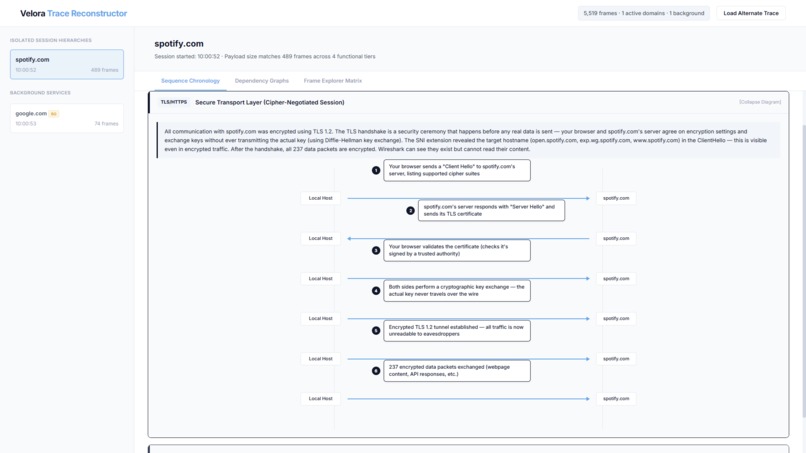806x453 pixels.
Task: Click the right-side vertical scrollbar
Action: [803, 270]
